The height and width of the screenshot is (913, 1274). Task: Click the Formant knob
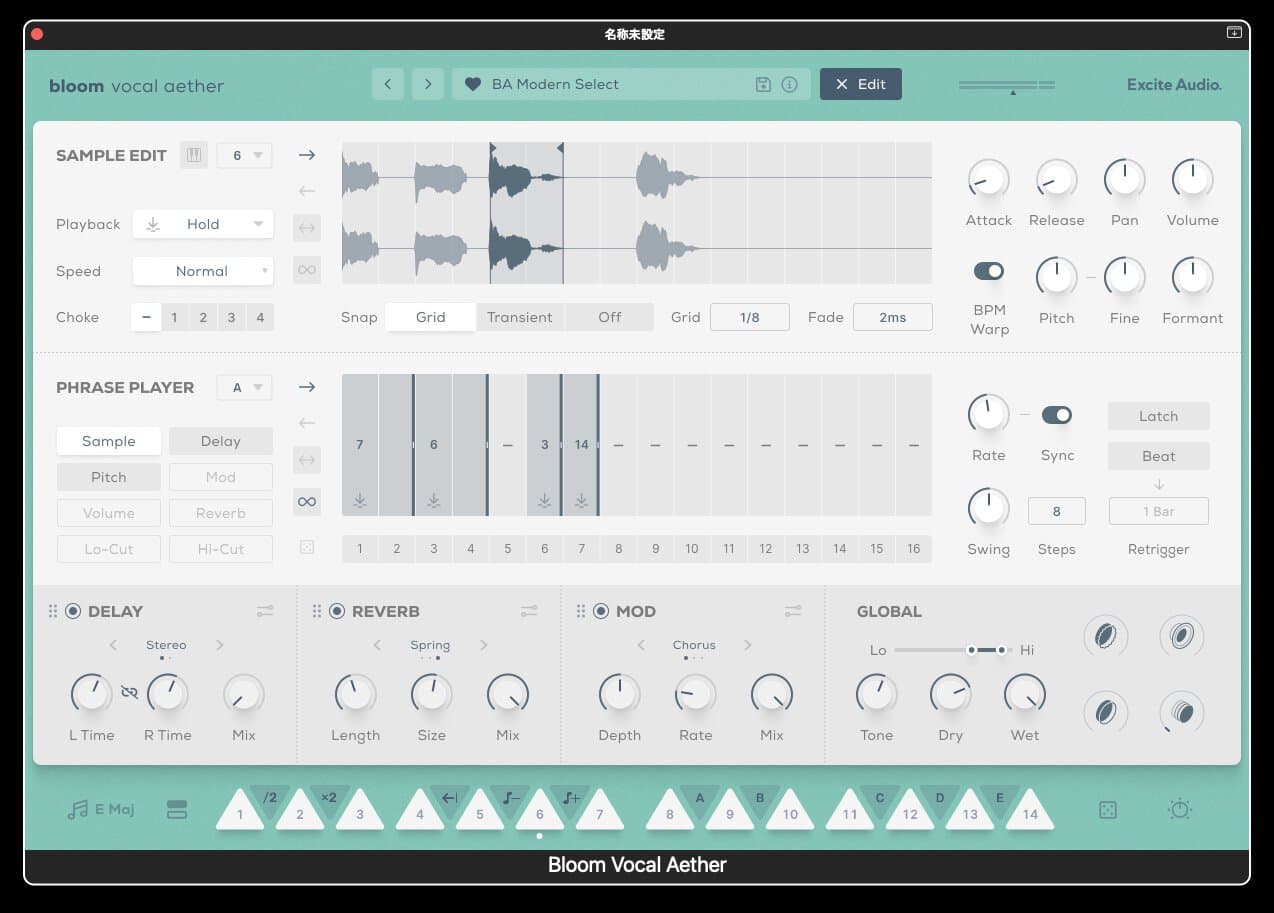tap(1192, 277)
